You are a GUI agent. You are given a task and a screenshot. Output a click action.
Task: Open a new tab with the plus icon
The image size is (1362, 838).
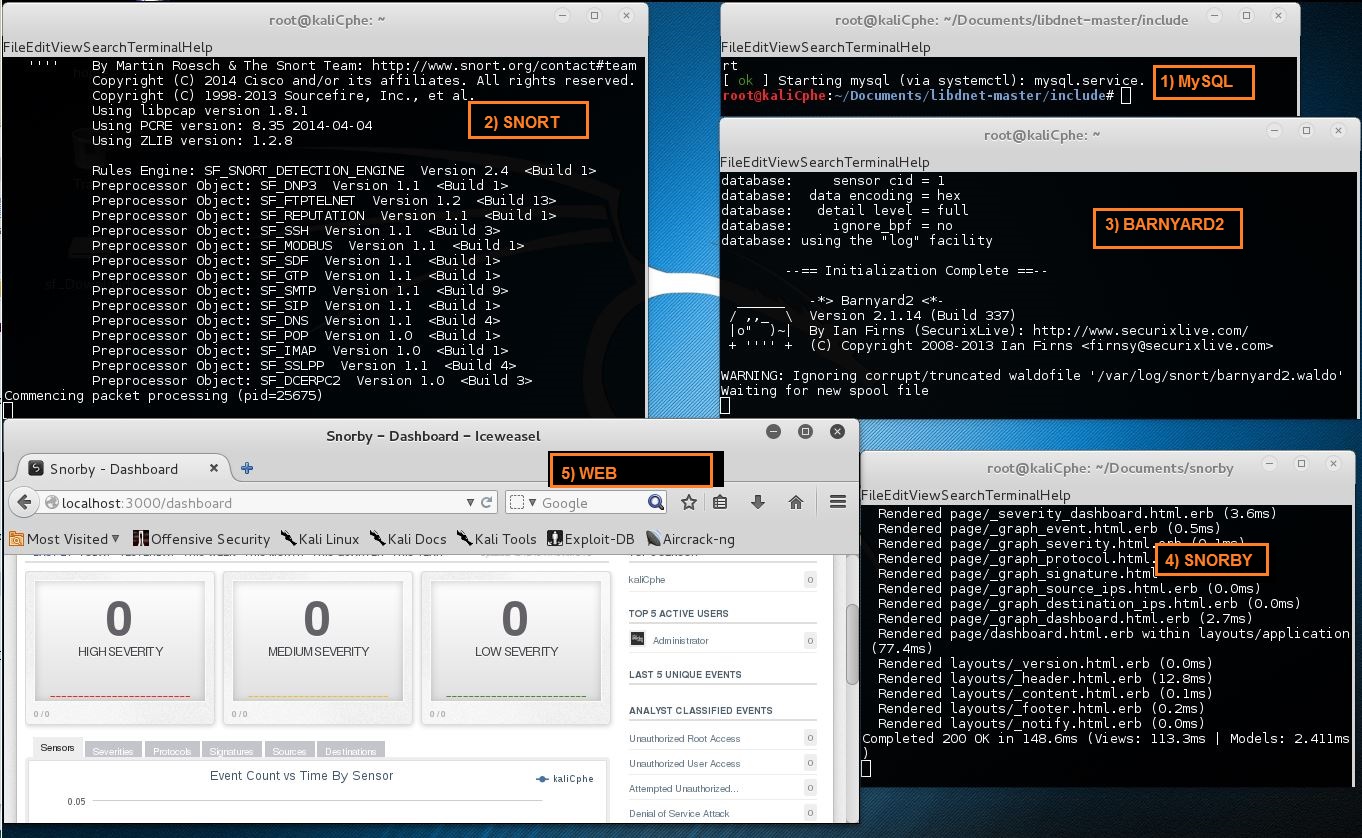pyautogui.click(x=247, y=468)
